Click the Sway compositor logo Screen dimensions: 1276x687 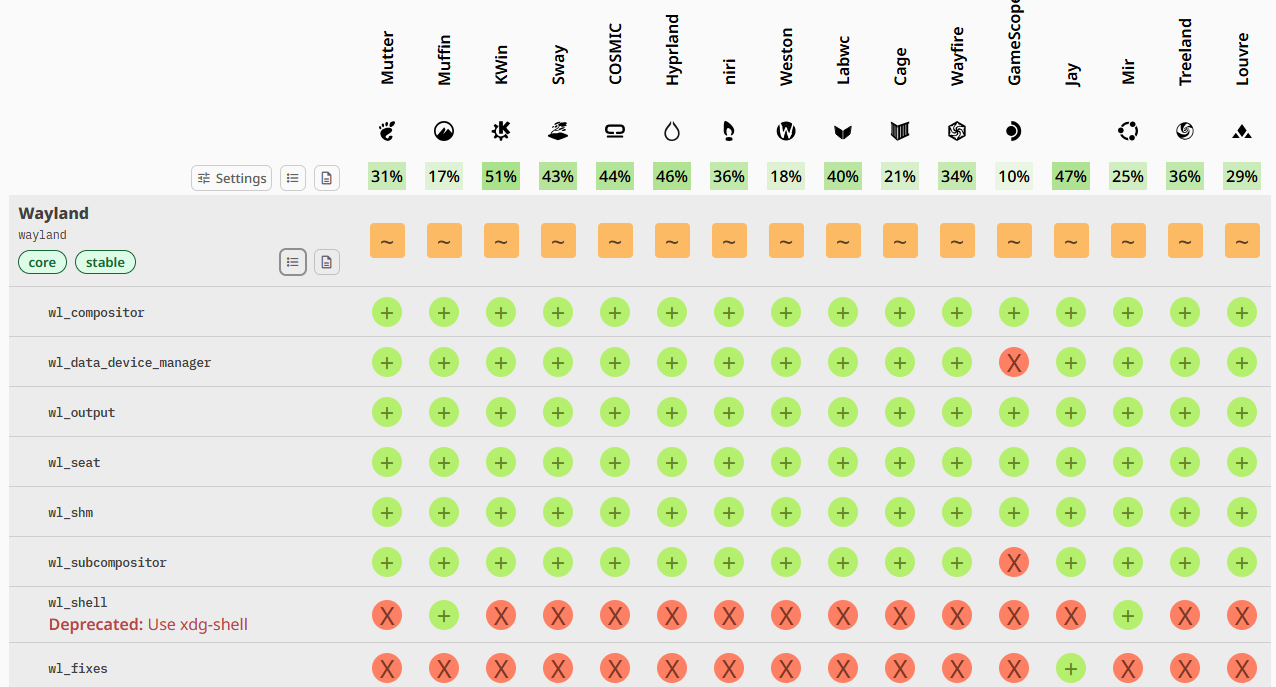558,131
